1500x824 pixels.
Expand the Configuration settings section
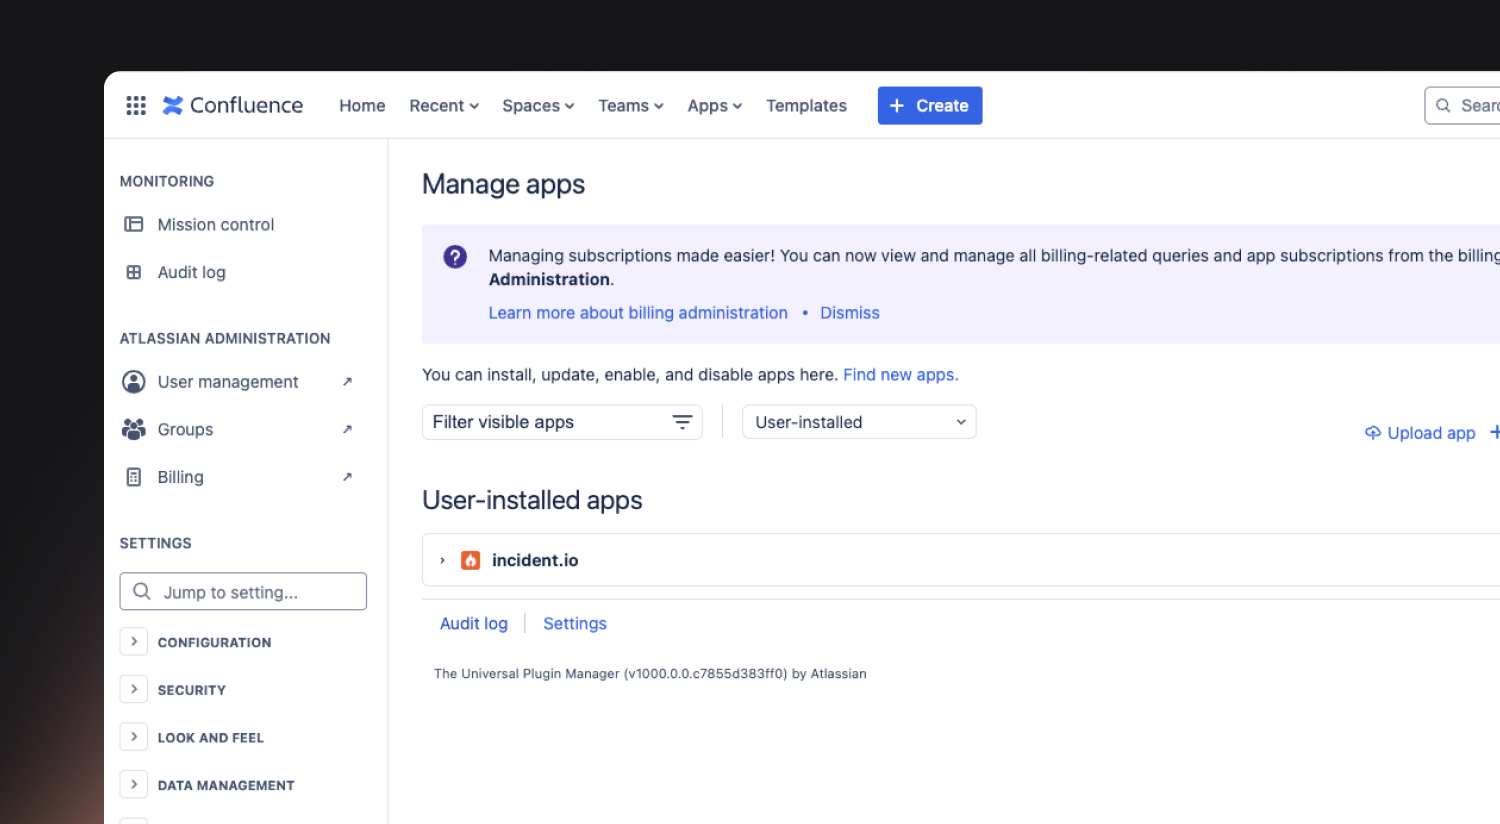134,642
